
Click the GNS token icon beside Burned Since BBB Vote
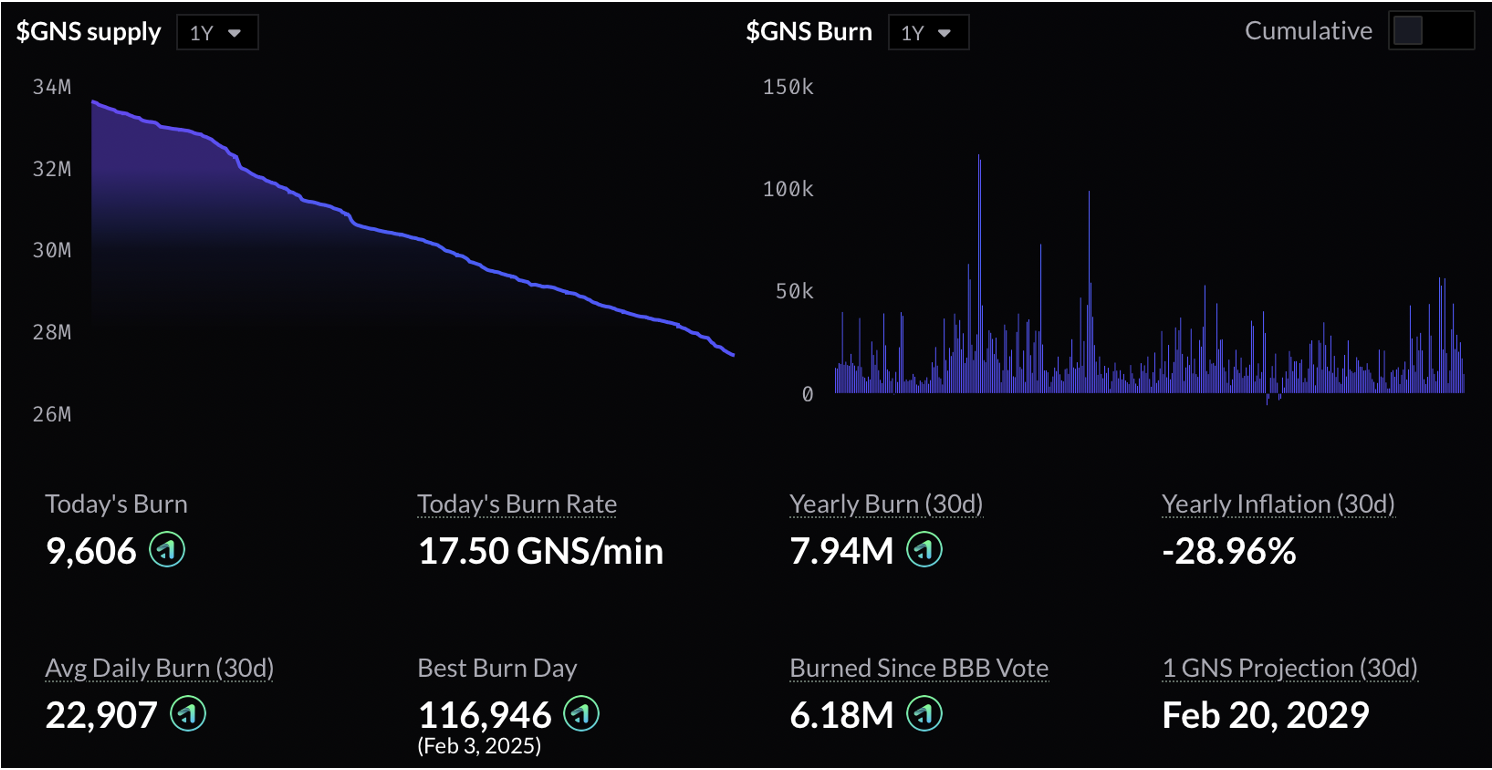(x=924, y=714)
